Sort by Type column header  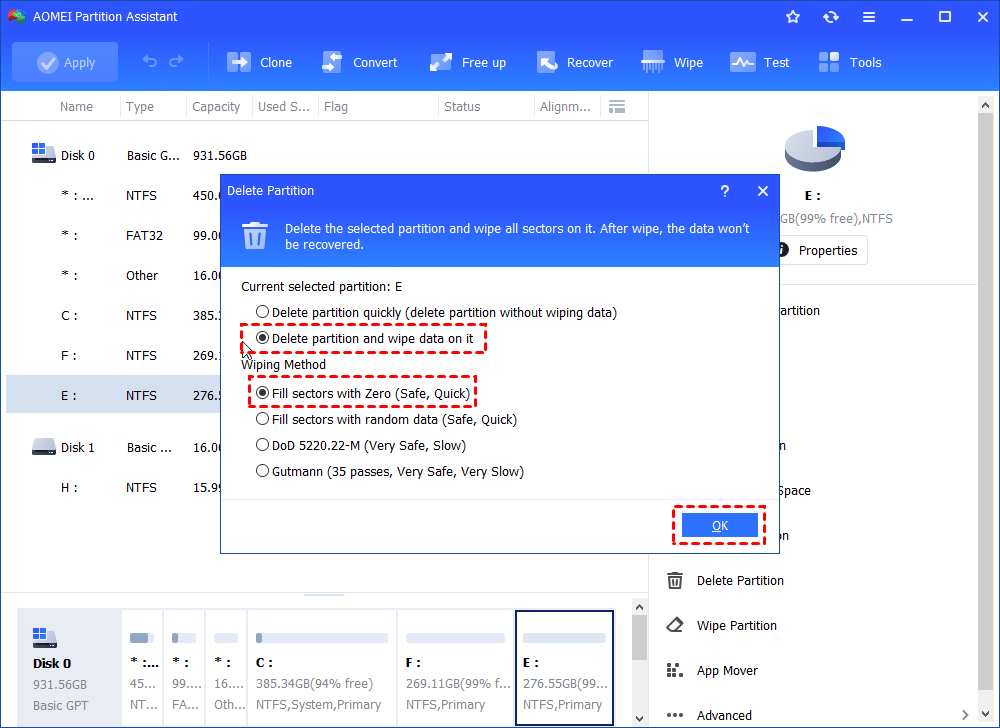[x=140, y=106]
